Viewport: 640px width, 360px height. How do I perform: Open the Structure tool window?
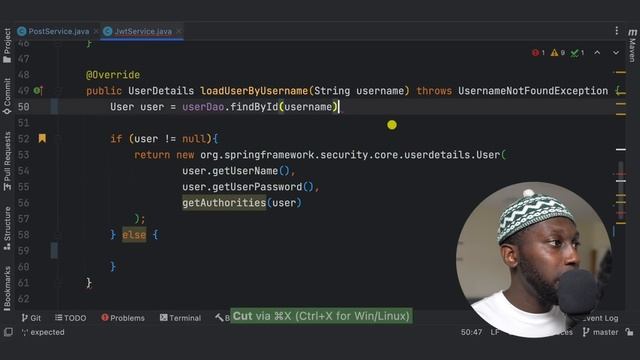point(7,228)
